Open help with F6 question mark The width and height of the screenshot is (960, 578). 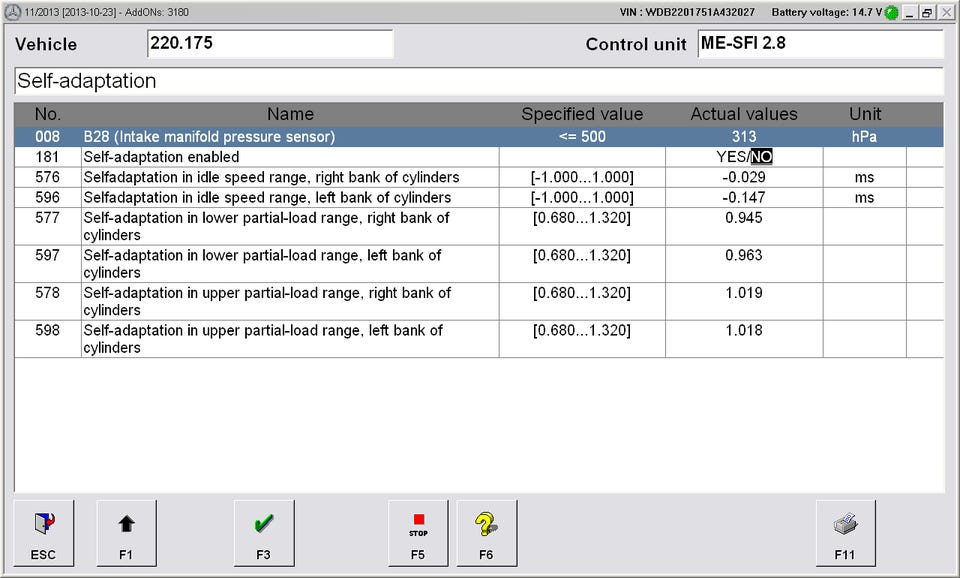click(486, 532)
